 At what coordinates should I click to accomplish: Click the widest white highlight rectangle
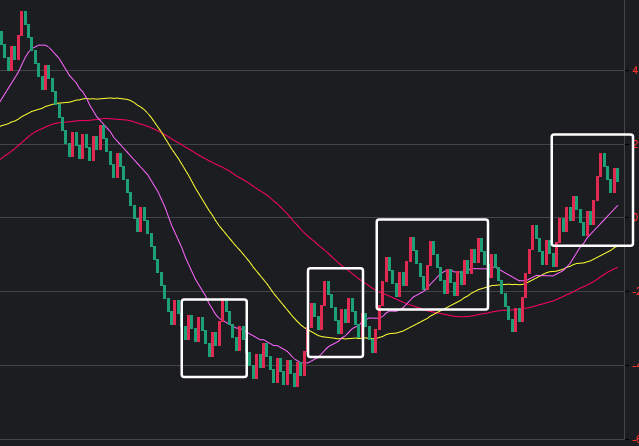432,264
